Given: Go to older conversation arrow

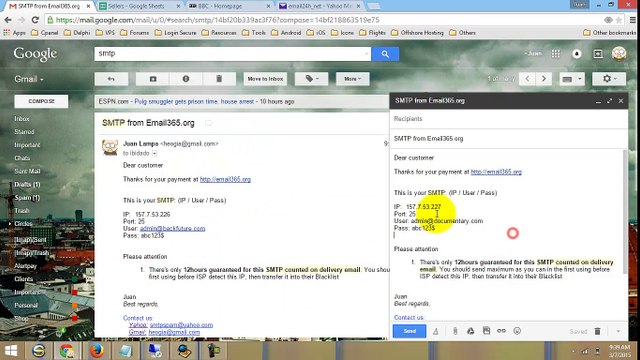Looking at the screenshot, I should [544, 79].
